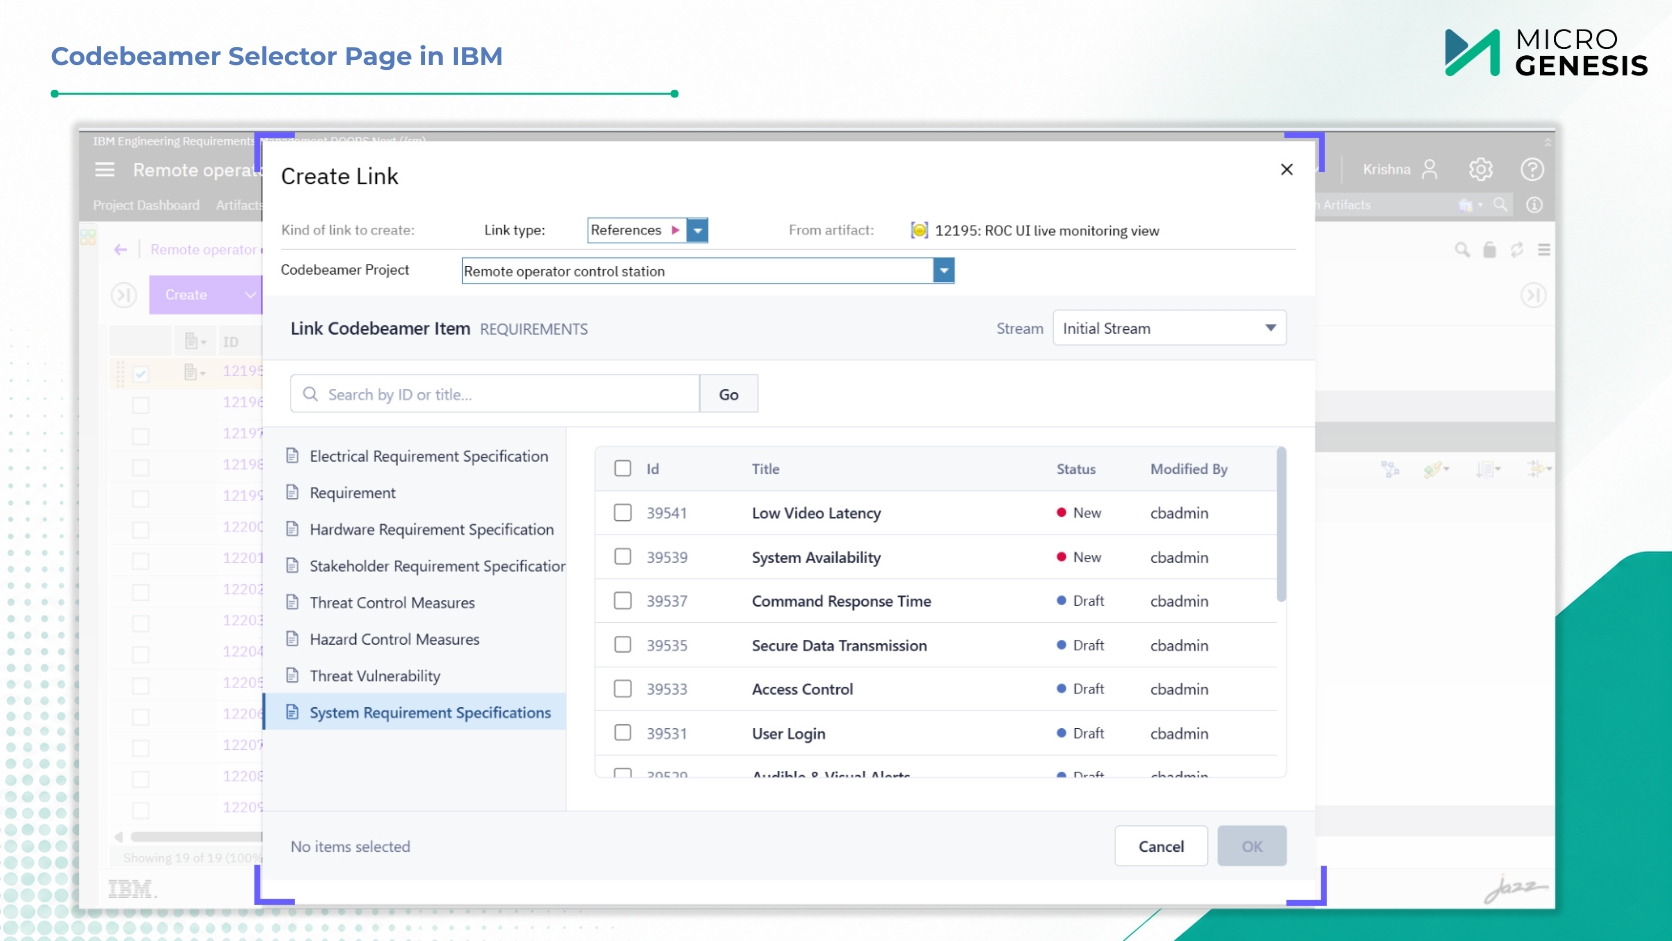
Task: Open the Create button dropdown arrow
Action: pos(250,295)
